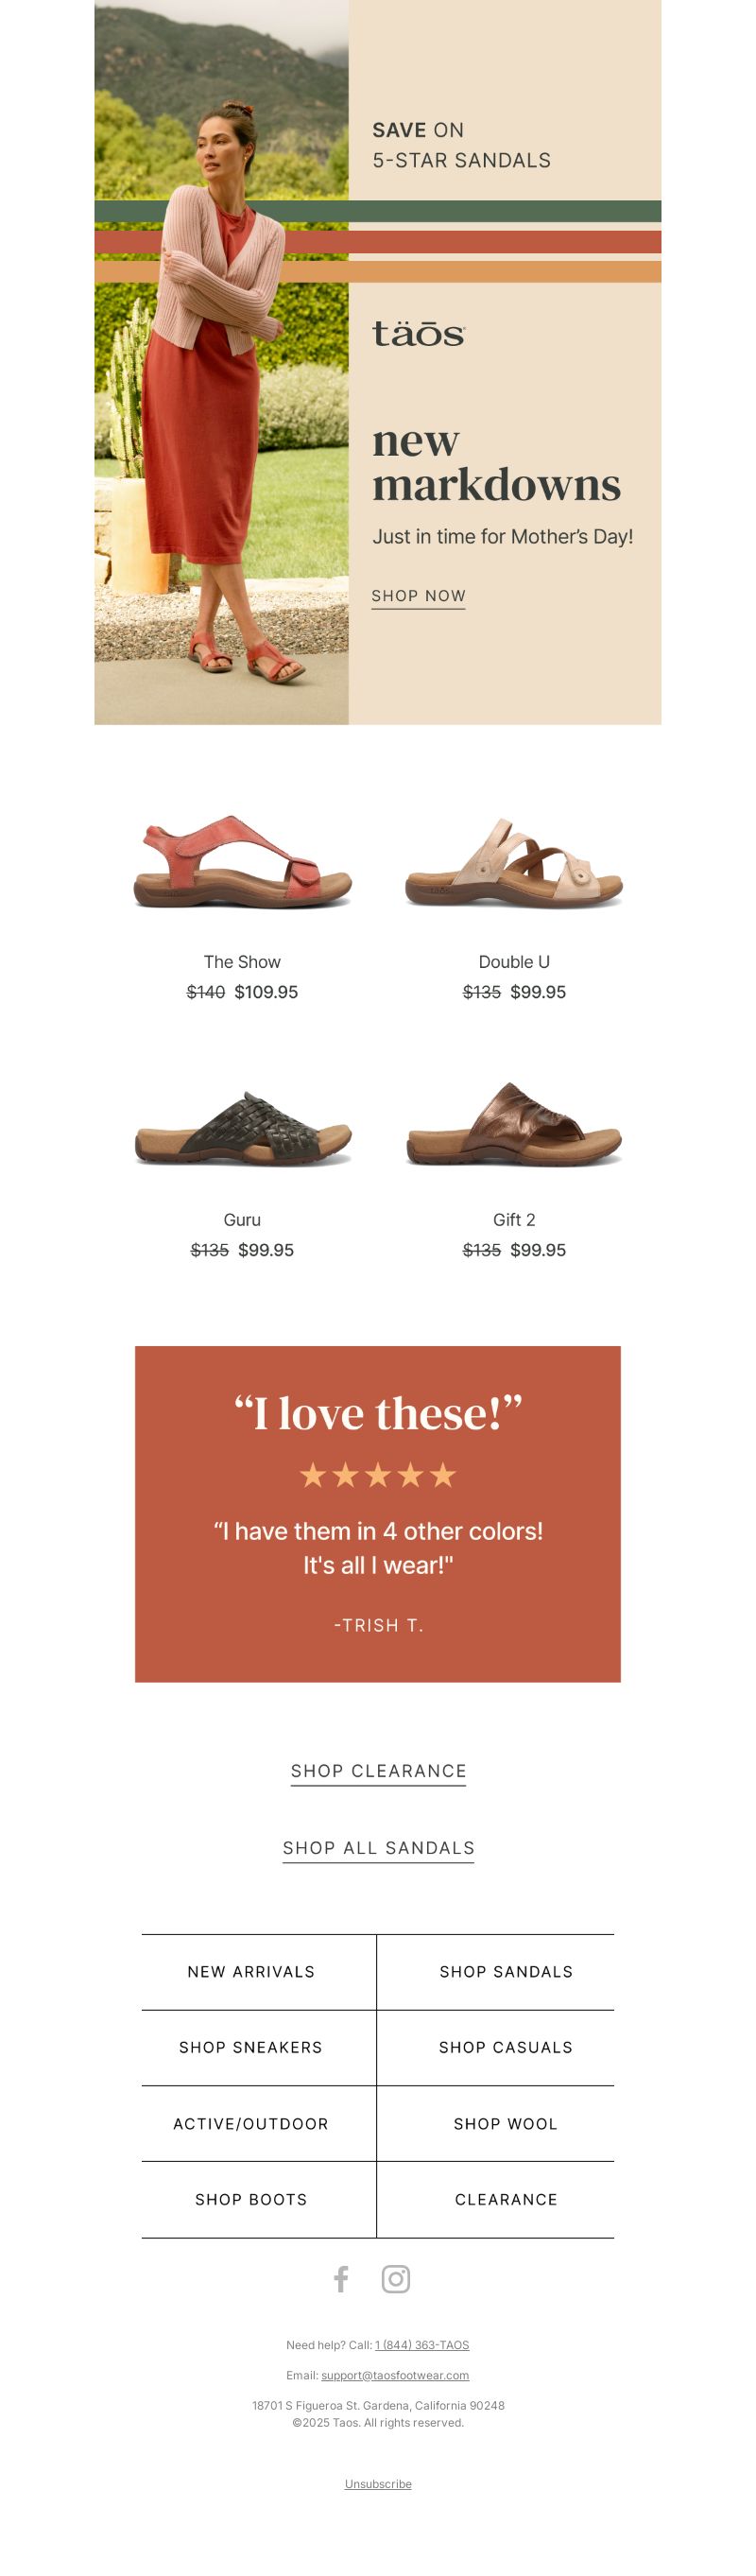This screenshot has width=756, height=2576.
Task: Open NEW ARRIVALS navigation item
Action: click(251, 1972)
